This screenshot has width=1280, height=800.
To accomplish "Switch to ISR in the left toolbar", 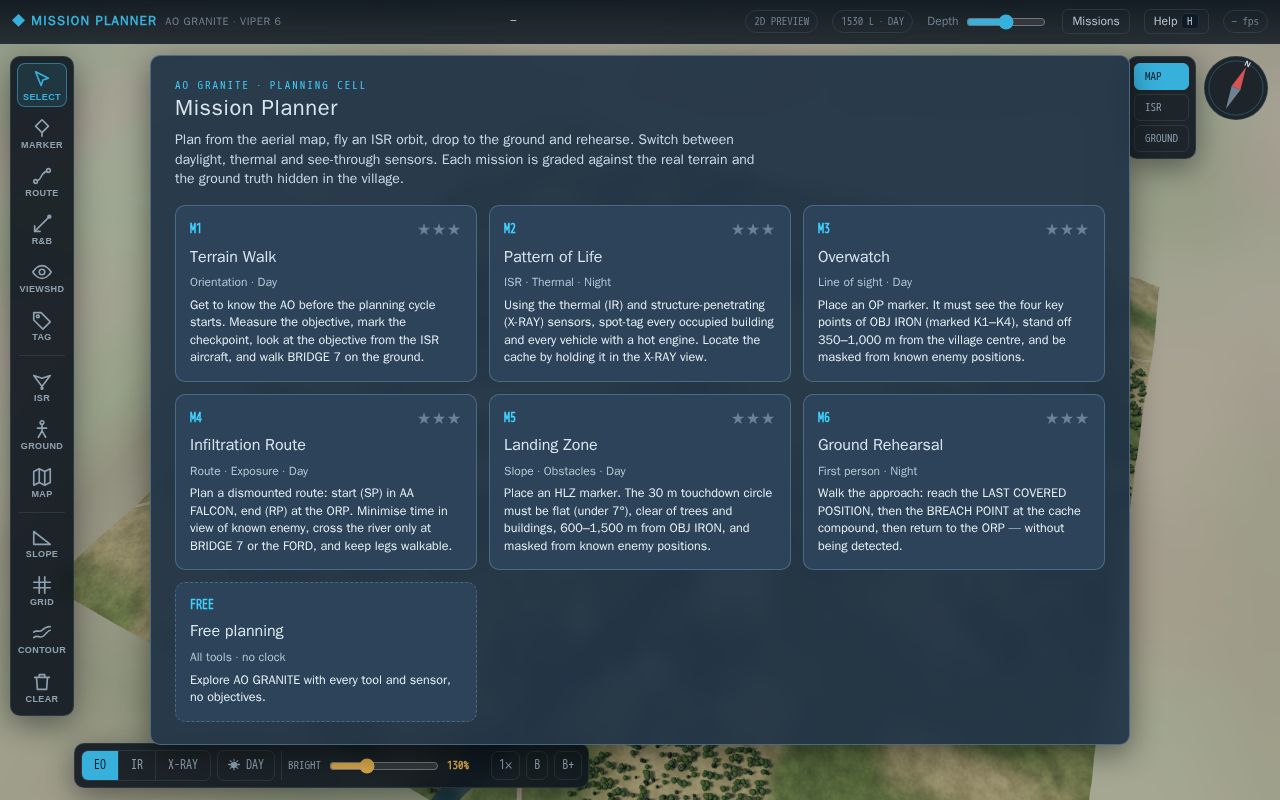I will click(x=42, y=386).
